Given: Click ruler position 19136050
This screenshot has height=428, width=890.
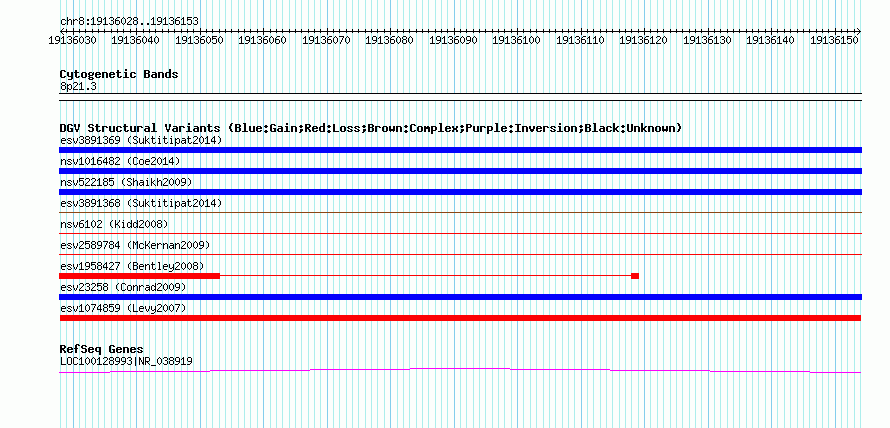Looking at the screenshot, I should point(199,40).
